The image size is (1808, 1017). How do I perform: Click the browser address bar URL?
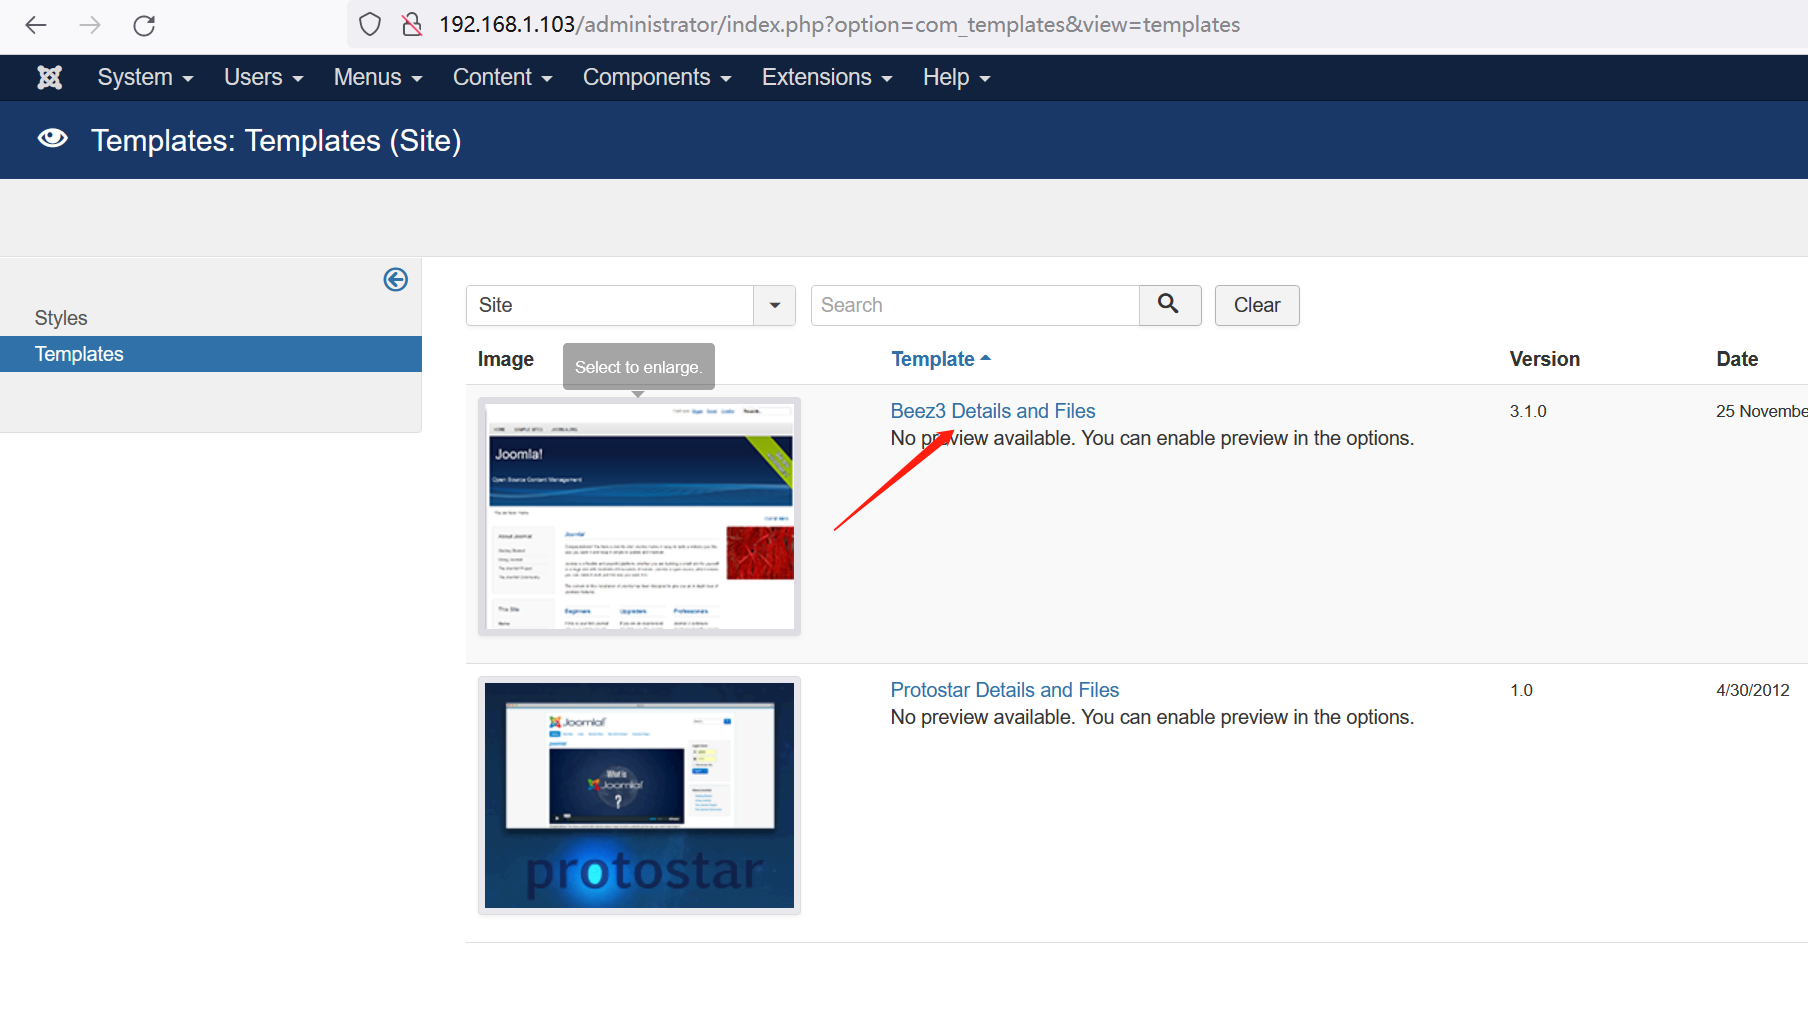click(840, 25)
